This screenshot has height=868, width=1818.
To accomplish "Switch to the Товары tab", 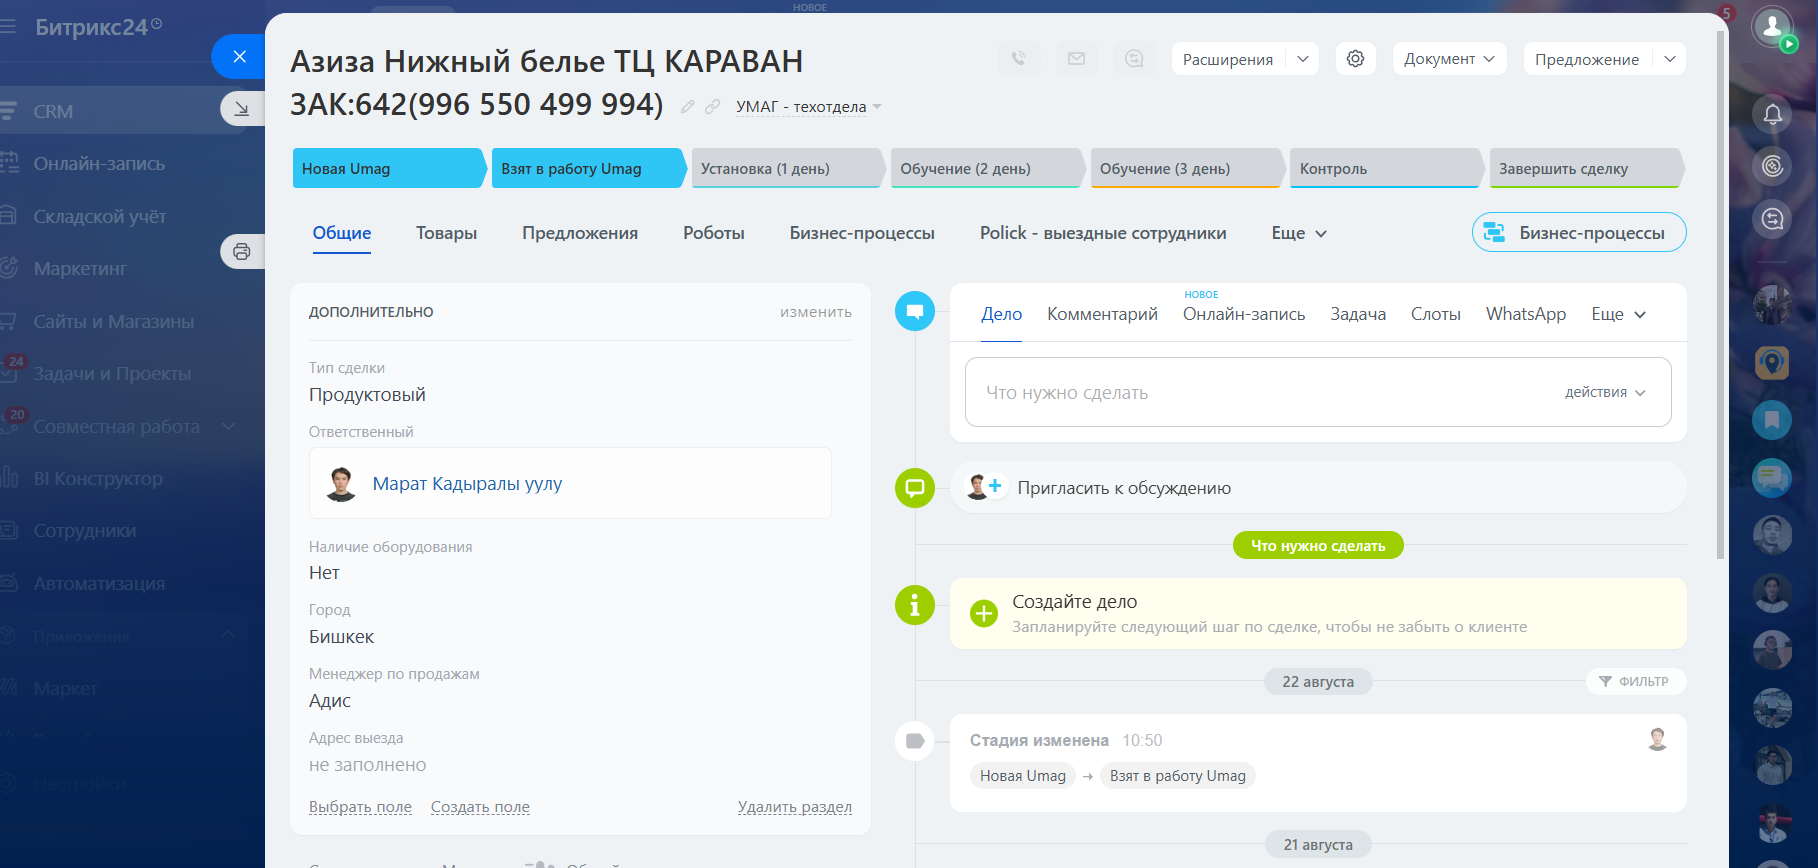I will pos(446,233).
